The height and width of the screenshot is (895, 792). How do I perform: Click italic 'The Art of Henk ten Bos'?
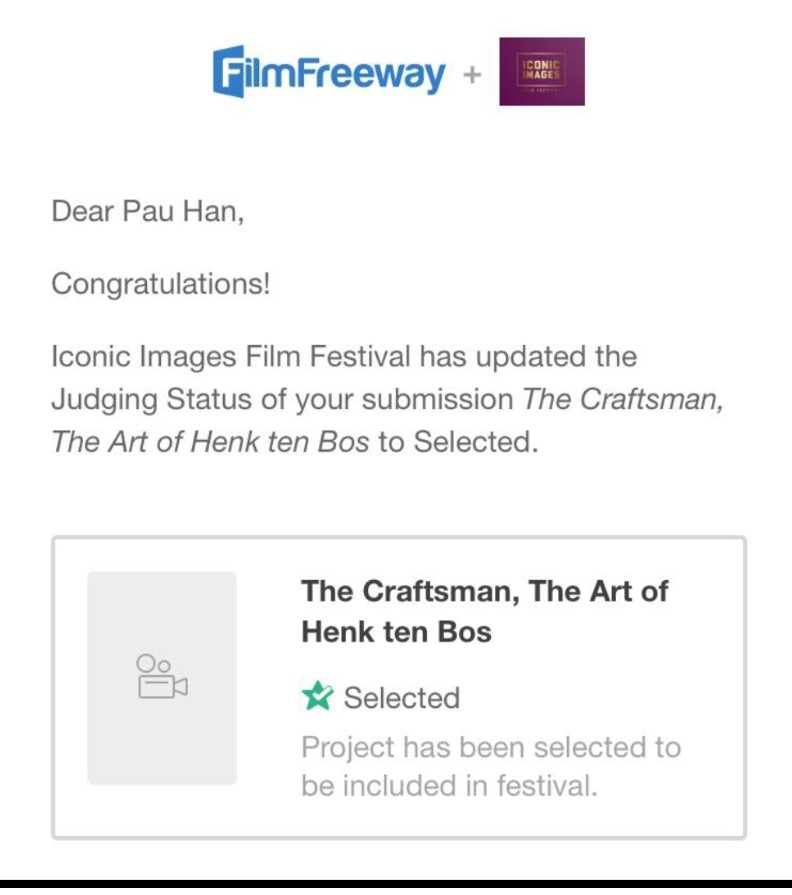[x=210, y=442]
